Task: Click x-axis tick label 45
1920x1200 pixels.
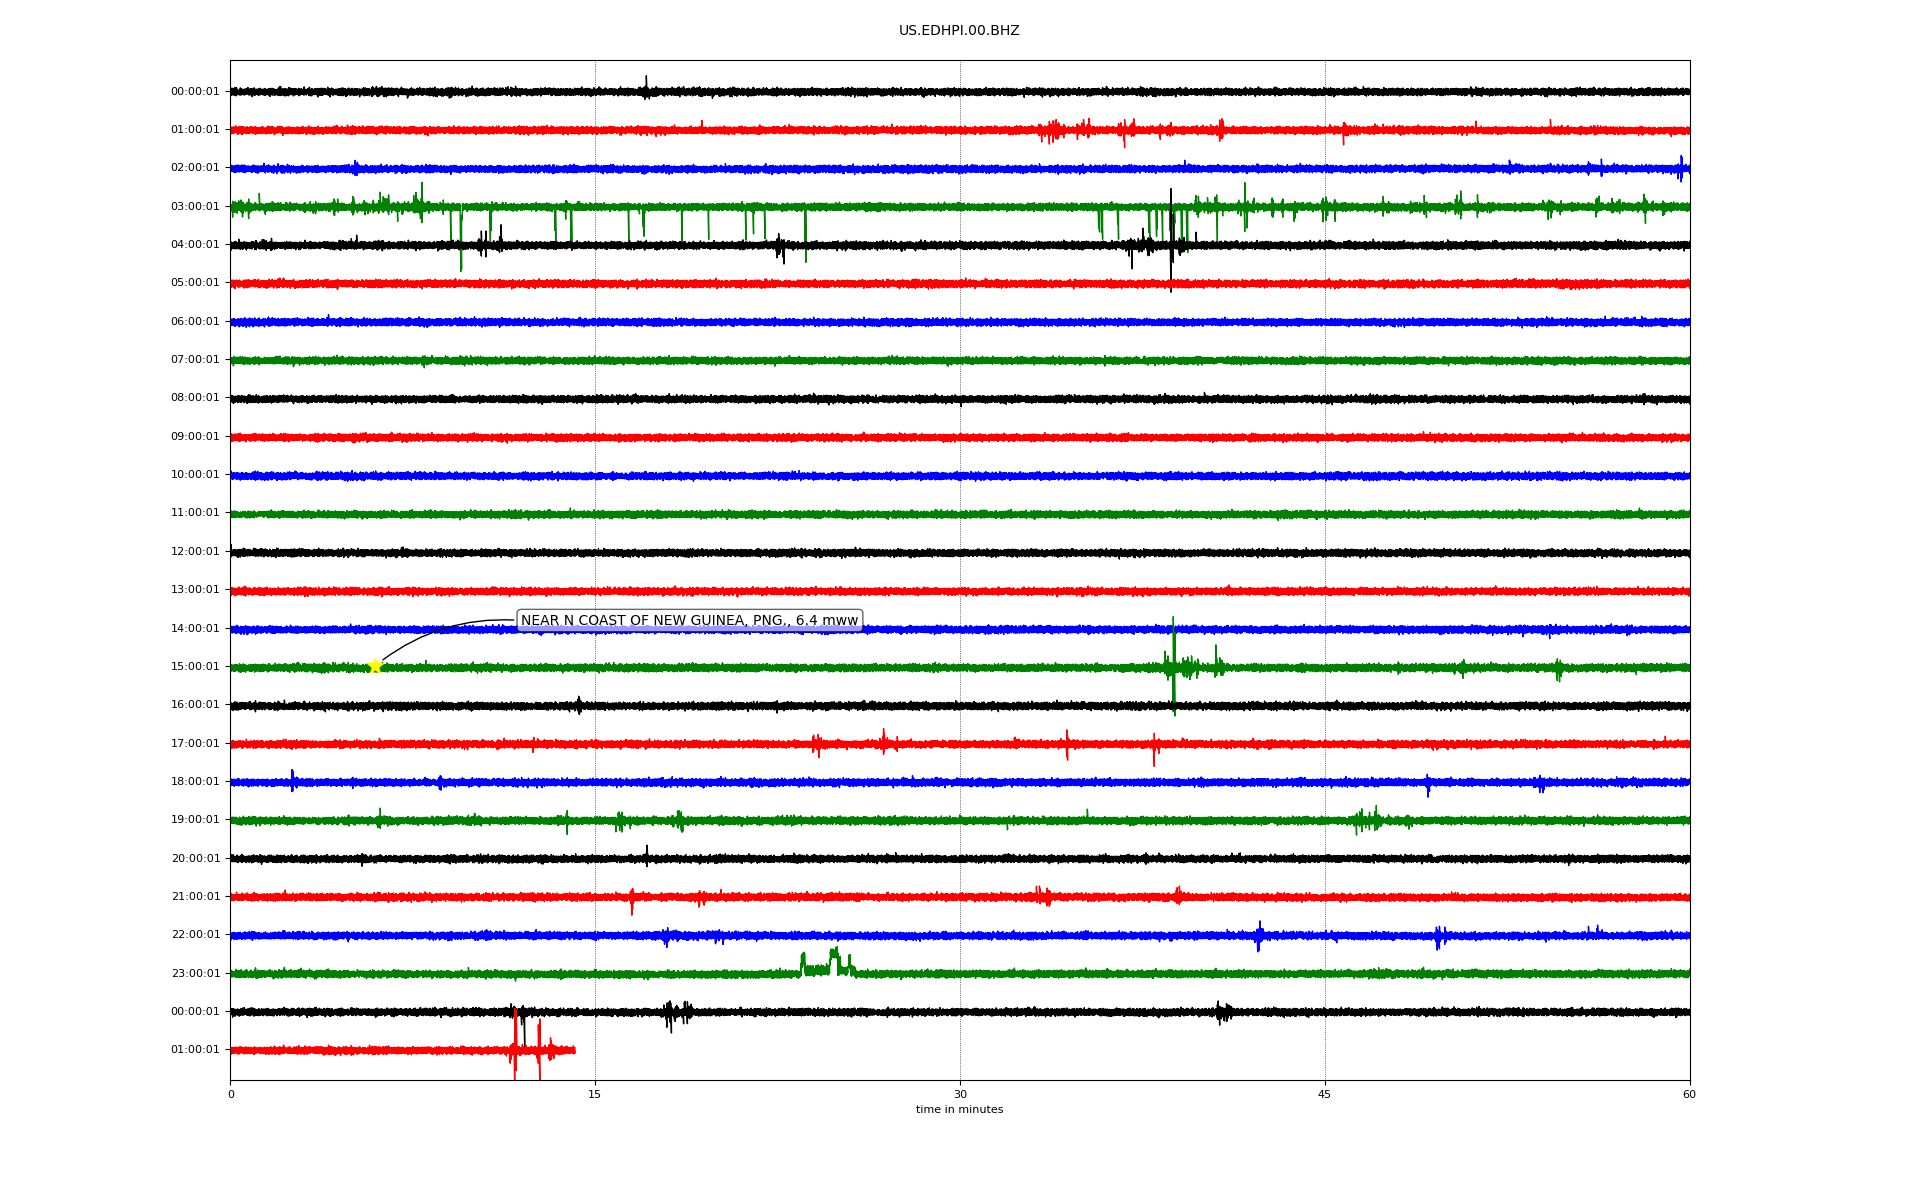Action: point(1325,1094)
